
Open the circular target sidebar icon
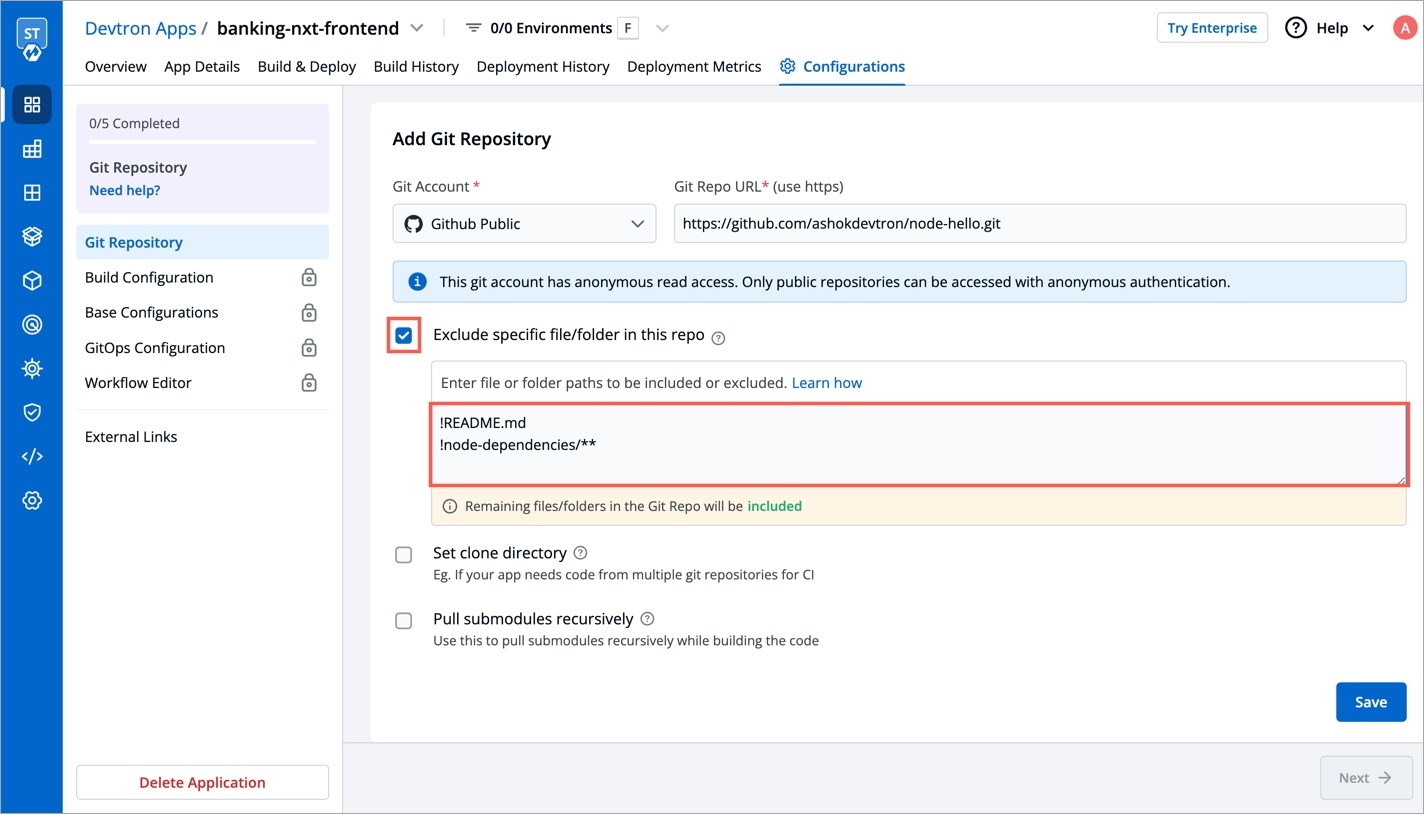[32, 325]
